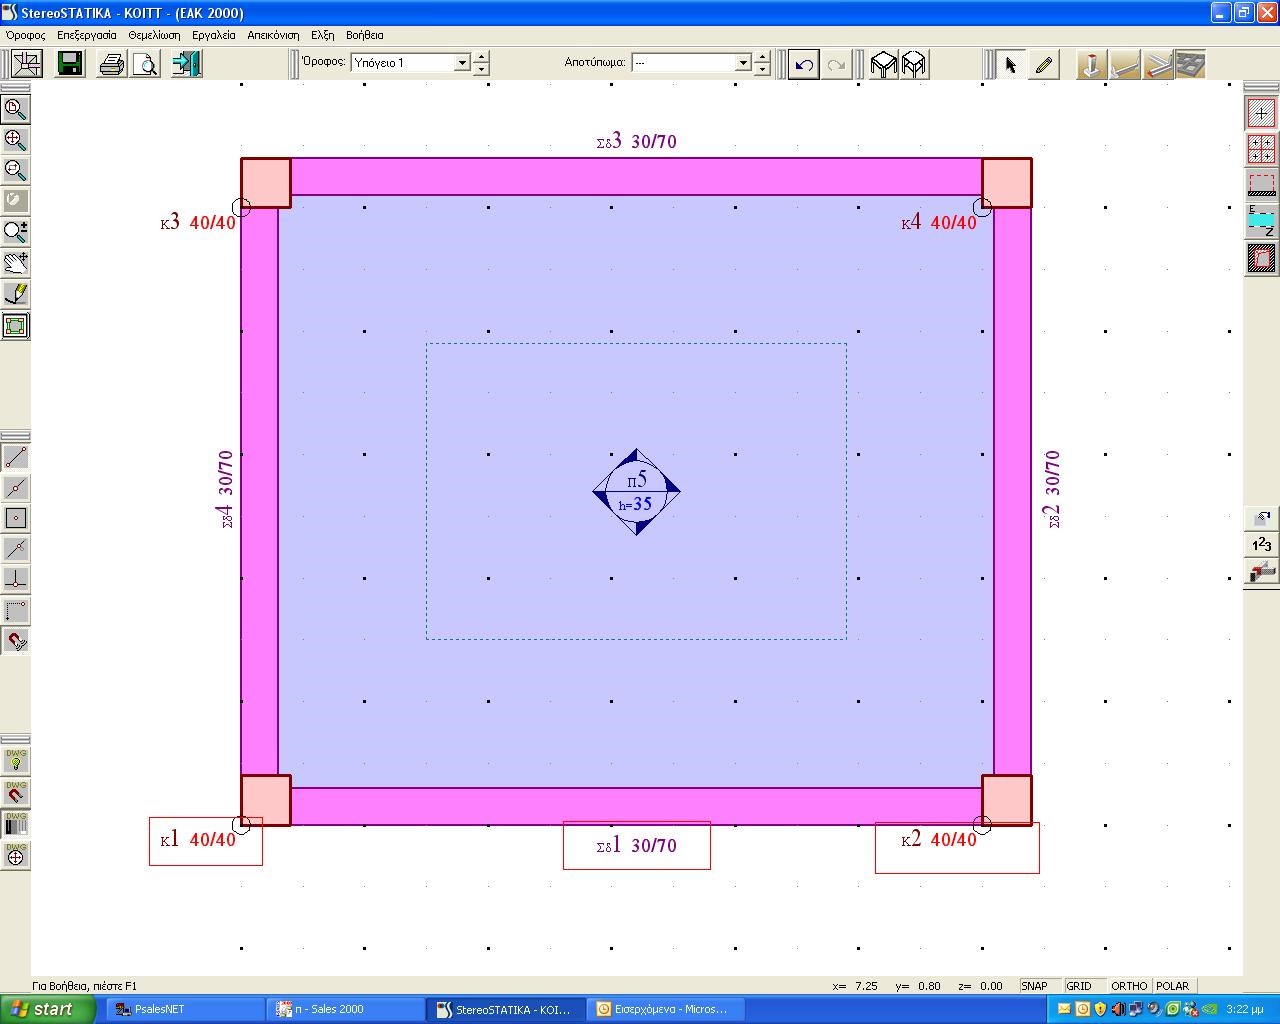Step Αποτύπωμα up with spinner arrow
The width and height of the screenshot is (1280, 1024).
click(x=762, y=57)
